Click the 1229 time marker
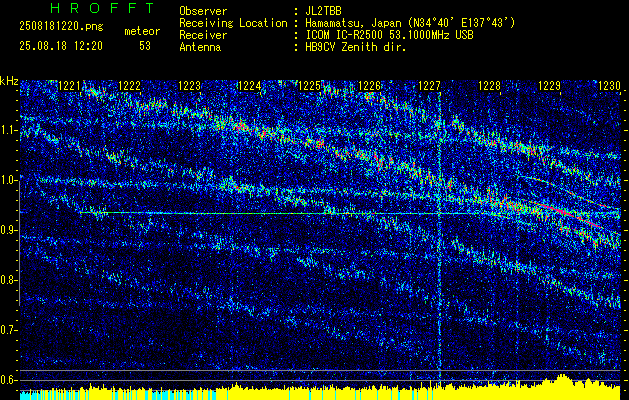The height and width of the screenshot is (400, 629). pyautogui.click(x=549, y=86)
